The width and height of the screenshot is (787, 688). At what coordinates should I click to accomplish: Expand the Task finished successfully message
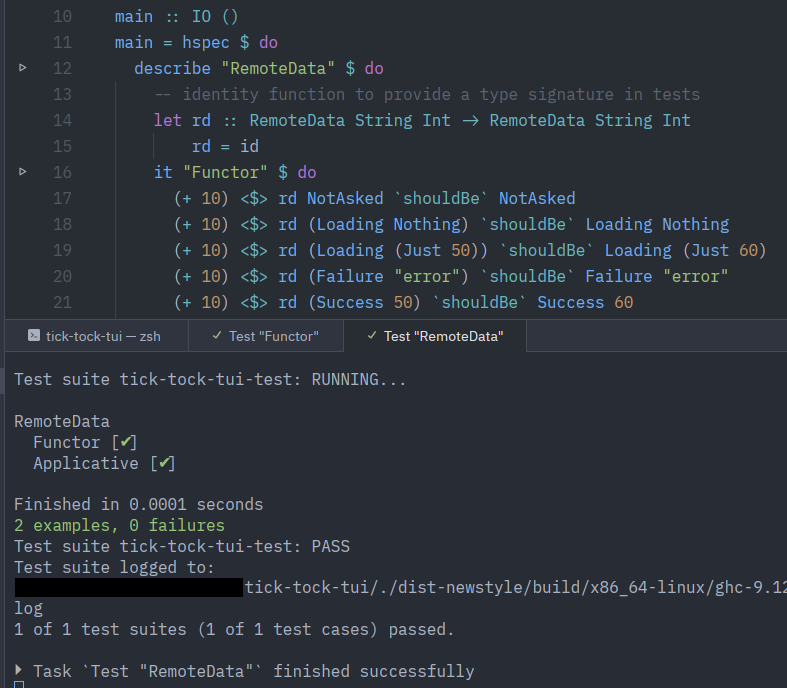pos(19,669)
